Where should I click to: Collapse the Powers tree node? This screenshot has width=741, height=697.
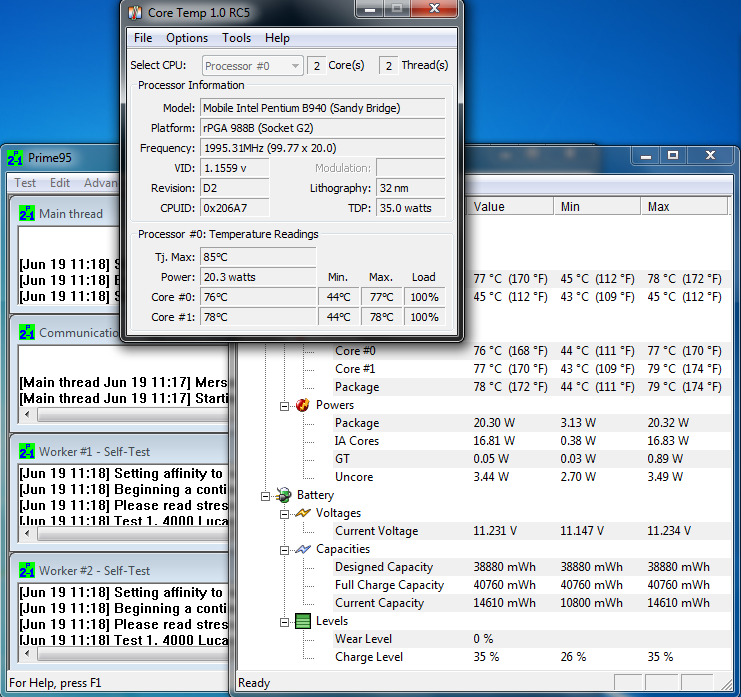pyautogui.click(x=284, y=406)
